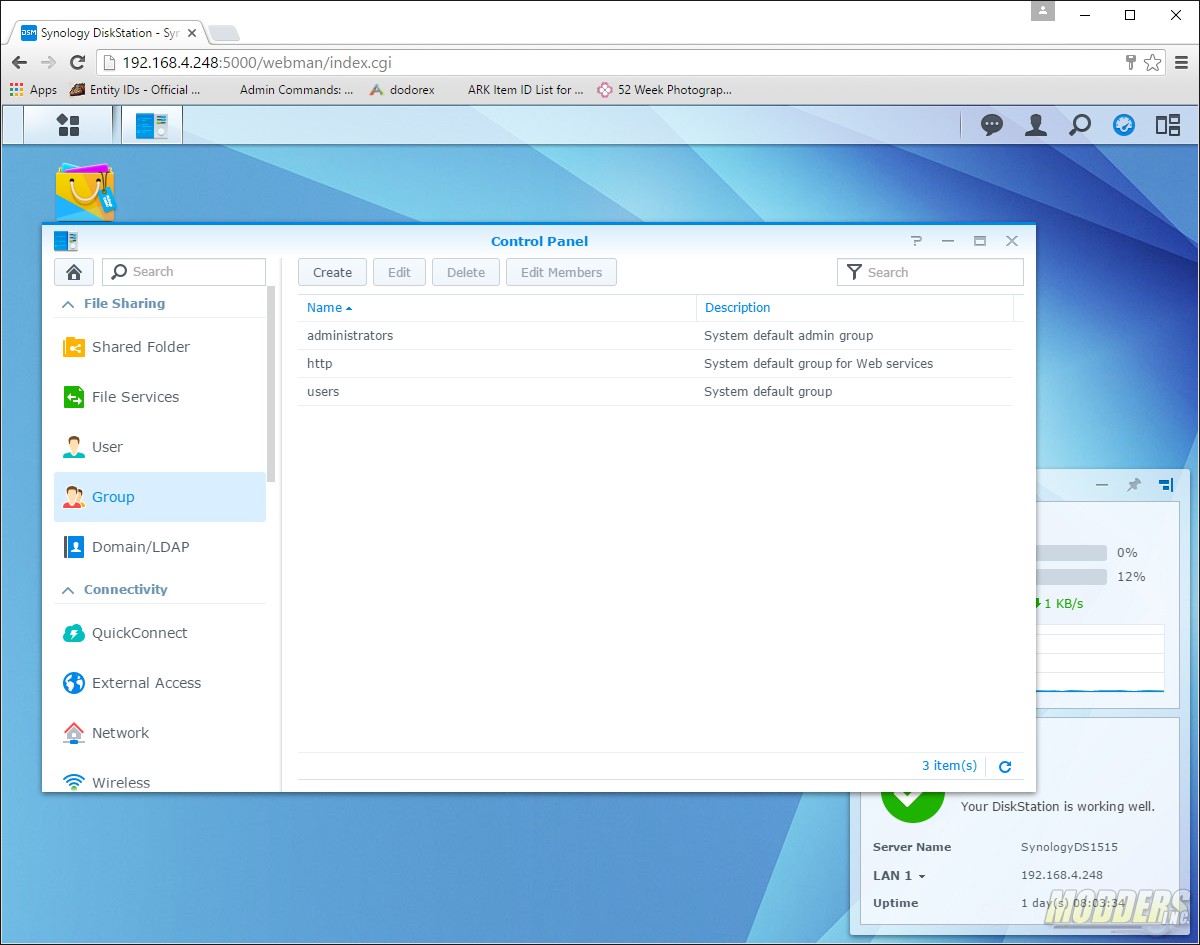The width and height of the screenshot is (1200, 945).
Task: Click the Control Panel sidebar scrollbar
Action: tap(271, 384)
